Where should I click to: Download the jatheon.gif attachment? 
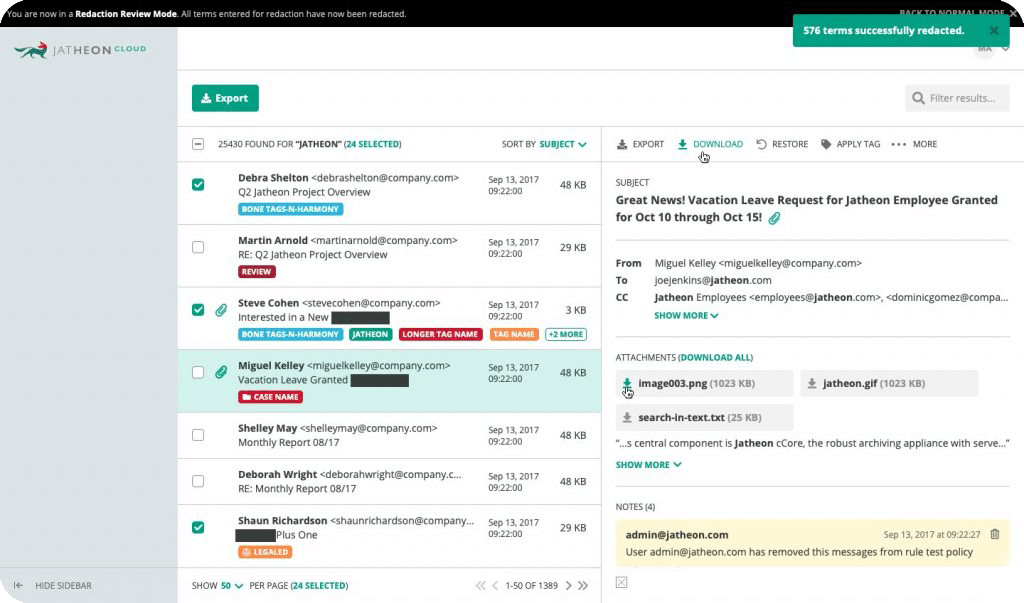pos(812,383)
